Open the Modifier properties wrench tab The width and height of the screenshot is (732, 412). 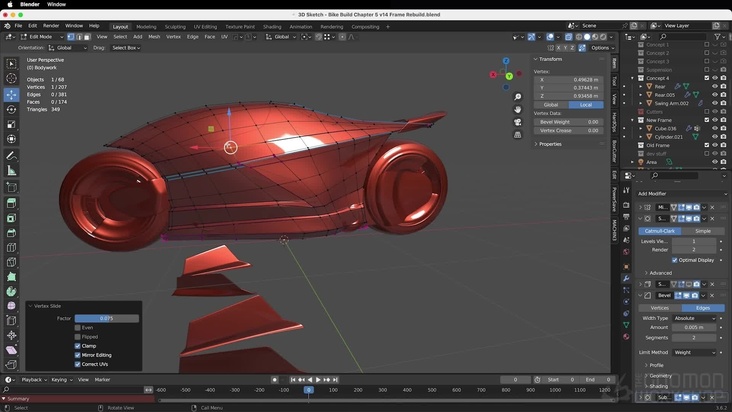626,278
